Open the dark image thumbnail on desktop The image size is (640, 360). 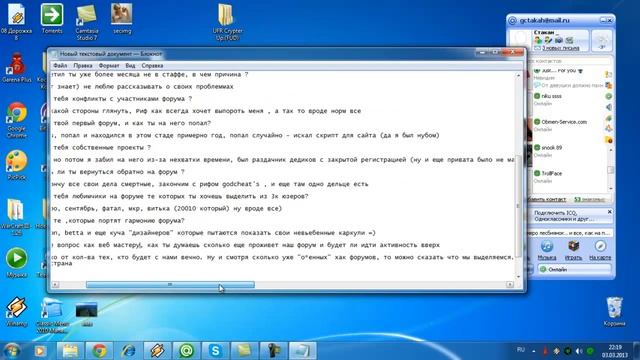click(x=87, y=313)
